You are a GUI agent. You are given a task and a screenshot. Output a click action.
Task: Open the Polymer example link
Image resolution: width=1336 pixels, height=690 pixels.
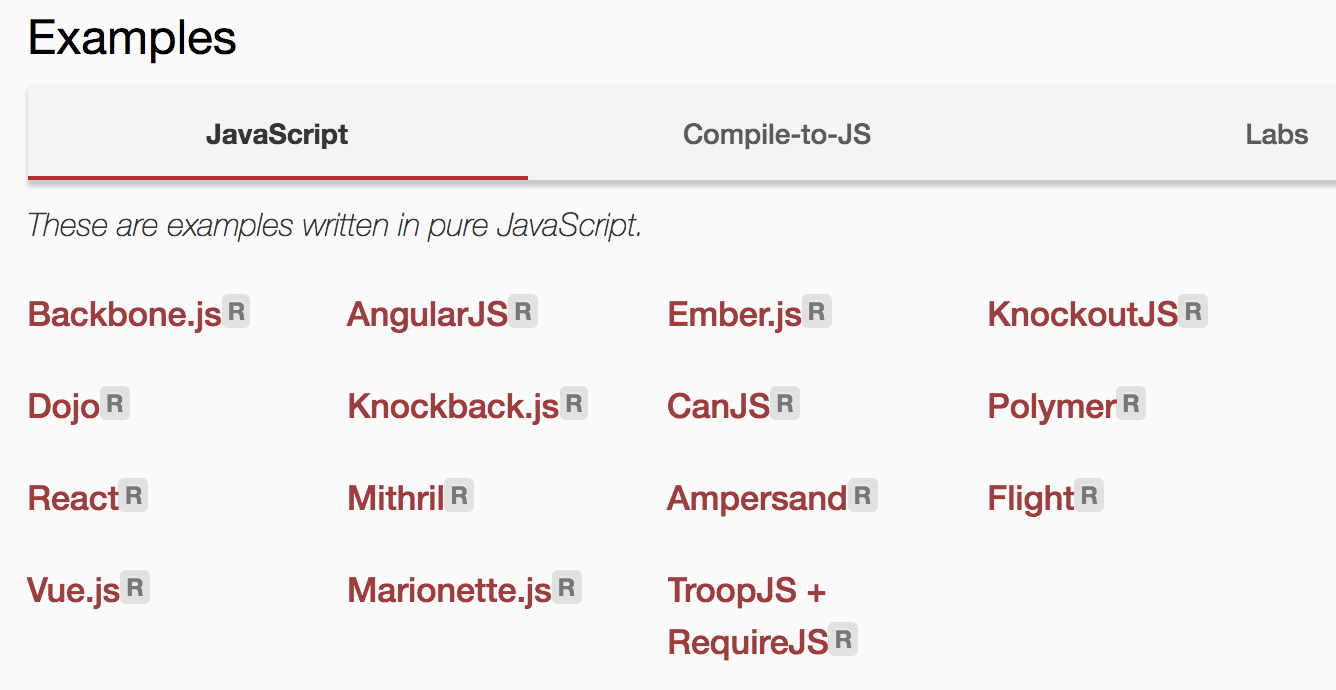pyautogui.click(x=1052, y=406)
